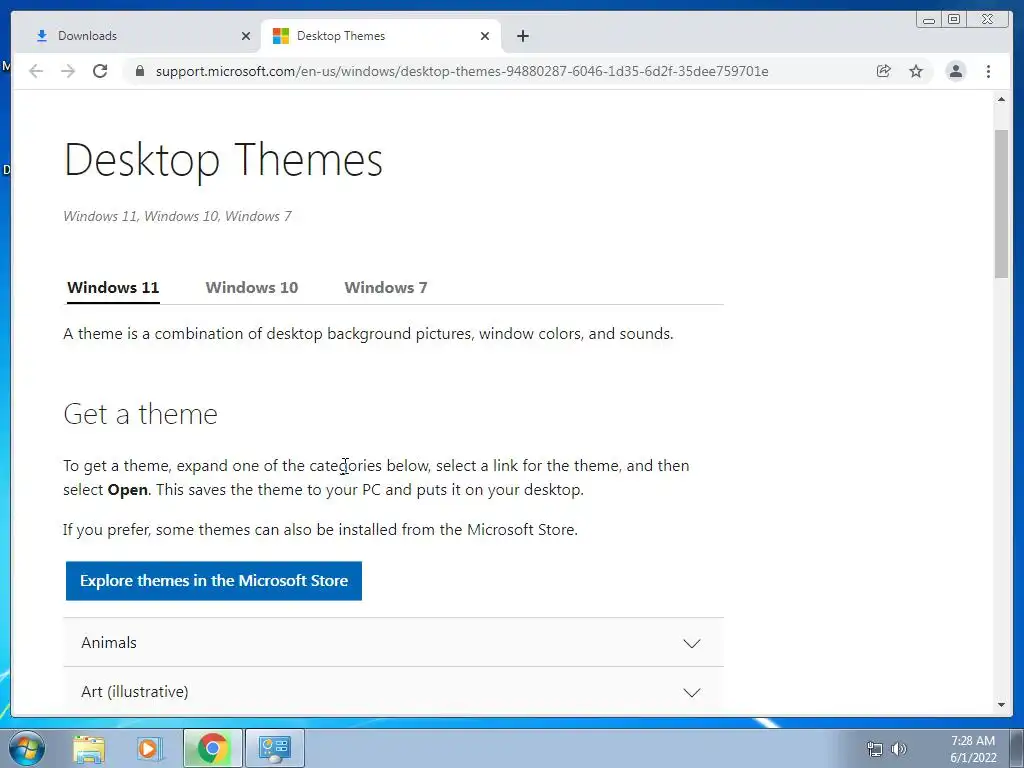The image size is (1024, 768).
Task: Select the Windows 11 tab
Action: point(113,287)
